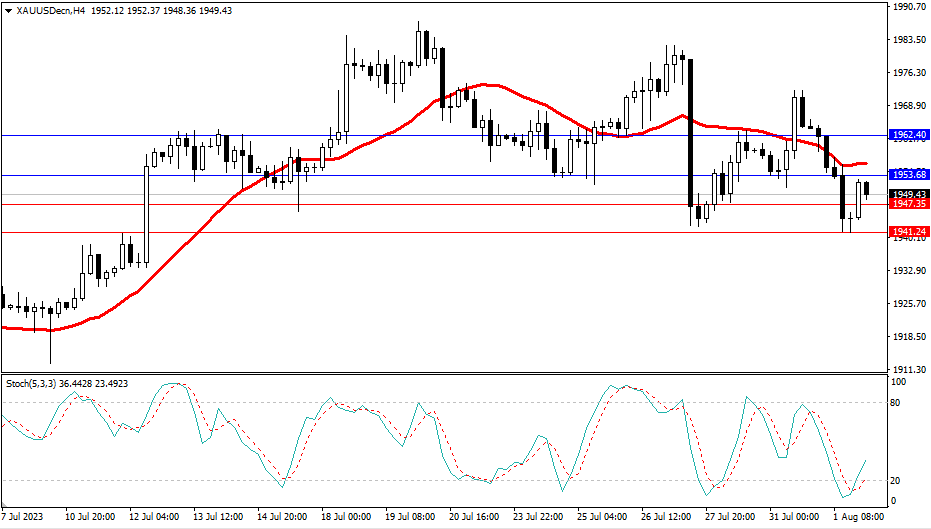The width and height of the screenshot is (931, 529).
Task: Click the red 1947.35 price label
Action: (909, 204)
